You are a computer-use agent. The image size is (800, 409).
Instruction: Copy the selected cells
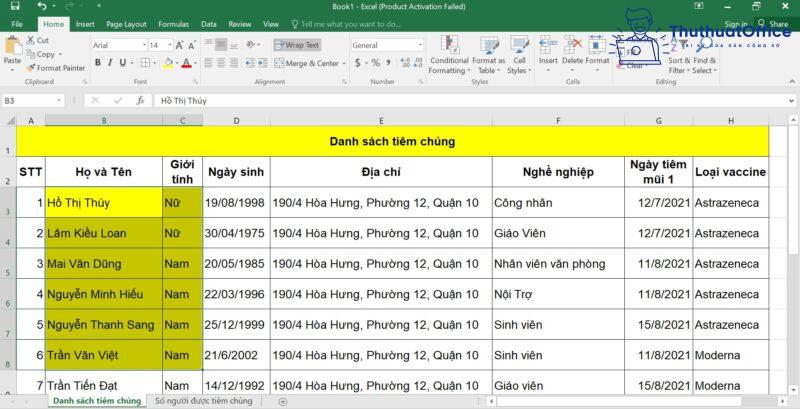43,54
